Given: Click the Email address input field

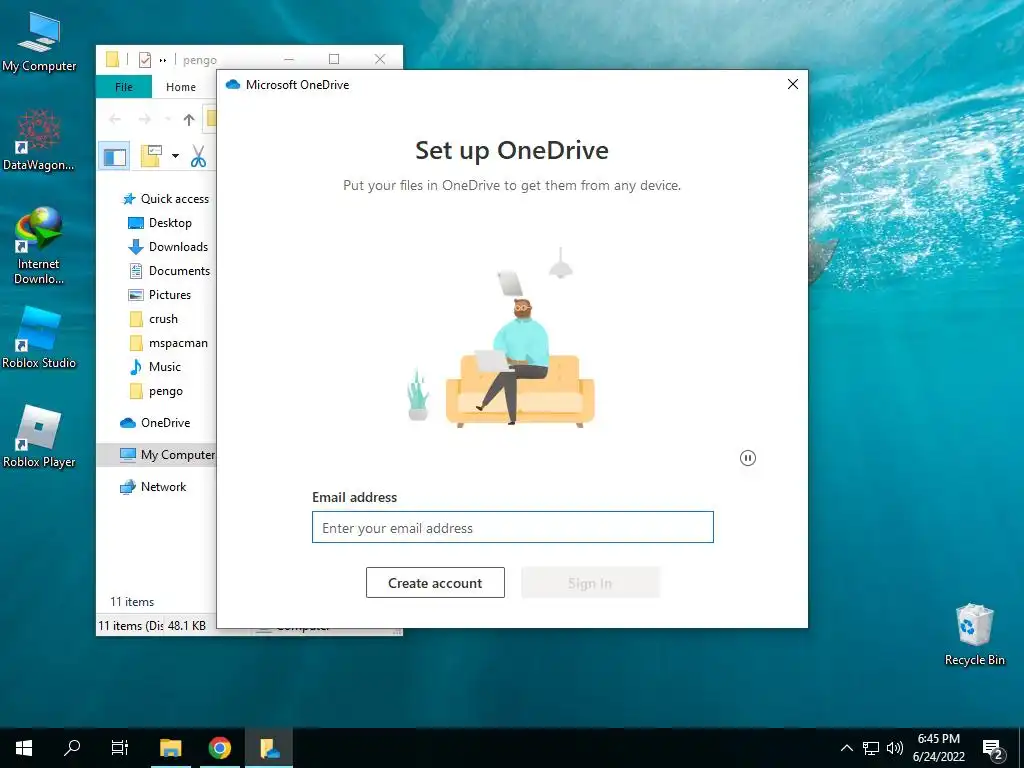Looking at the screenshot, I should (x=513, y=528).
